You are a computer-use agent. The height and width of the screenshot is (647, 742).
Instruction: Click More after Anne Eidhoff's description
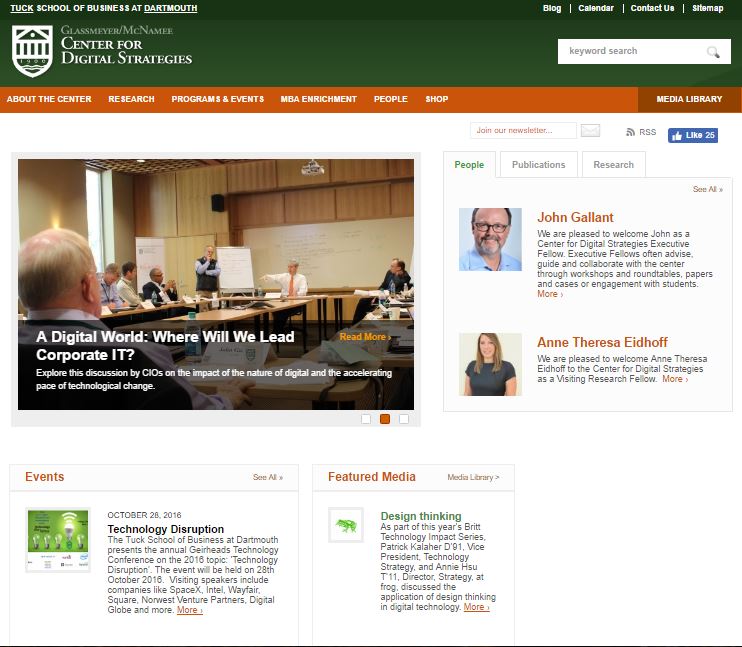point(675,379)
